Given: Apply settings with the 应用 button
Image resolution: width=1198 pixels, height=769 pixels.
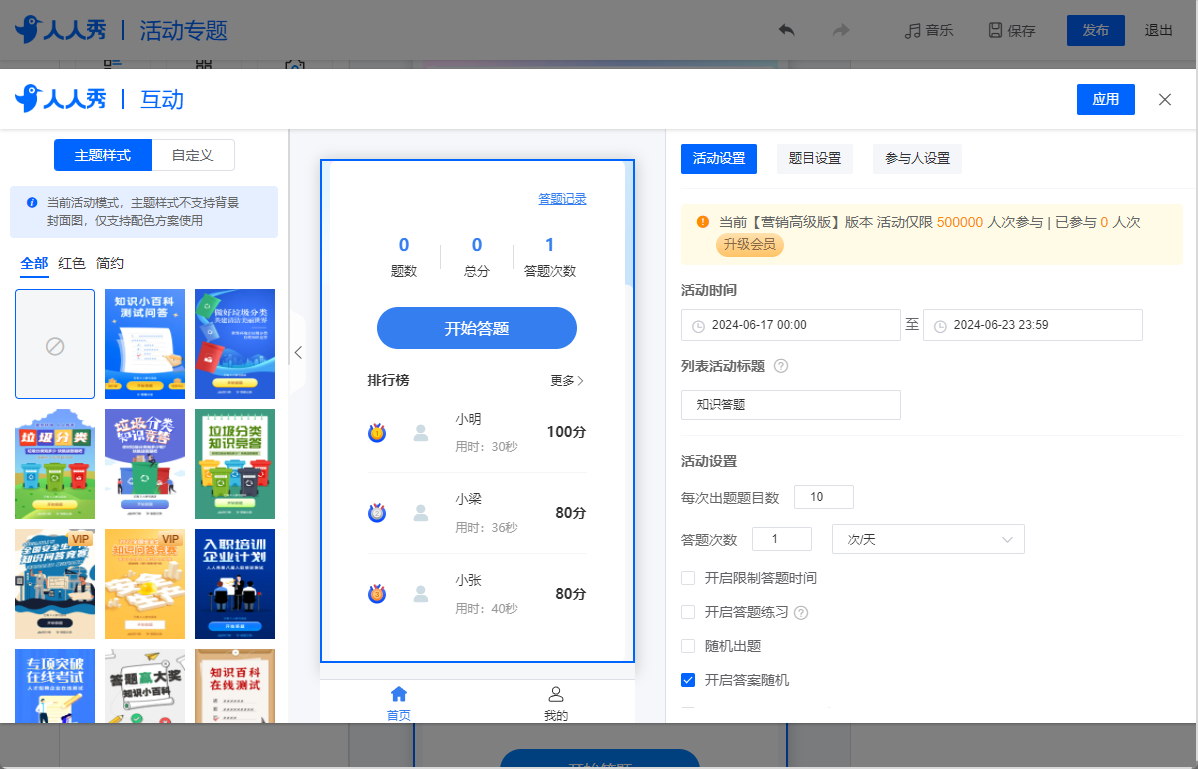Looking at the screenshot, I should click(x=1106, y=99).
